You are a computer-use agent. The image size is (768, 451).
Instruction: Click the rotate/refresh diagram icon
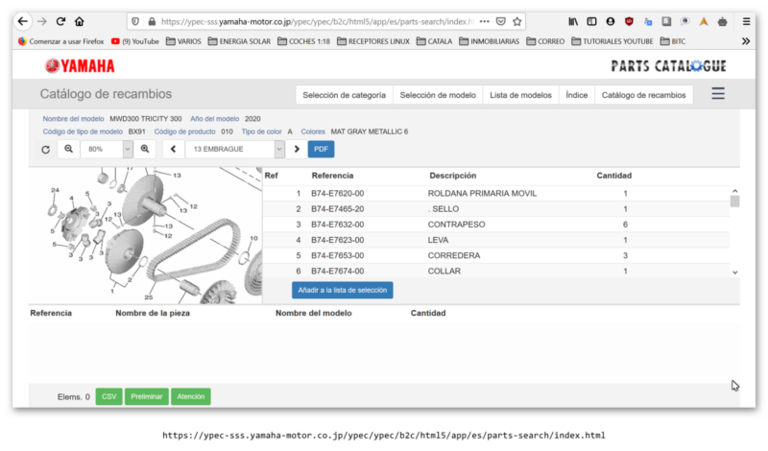click(45, 149)
